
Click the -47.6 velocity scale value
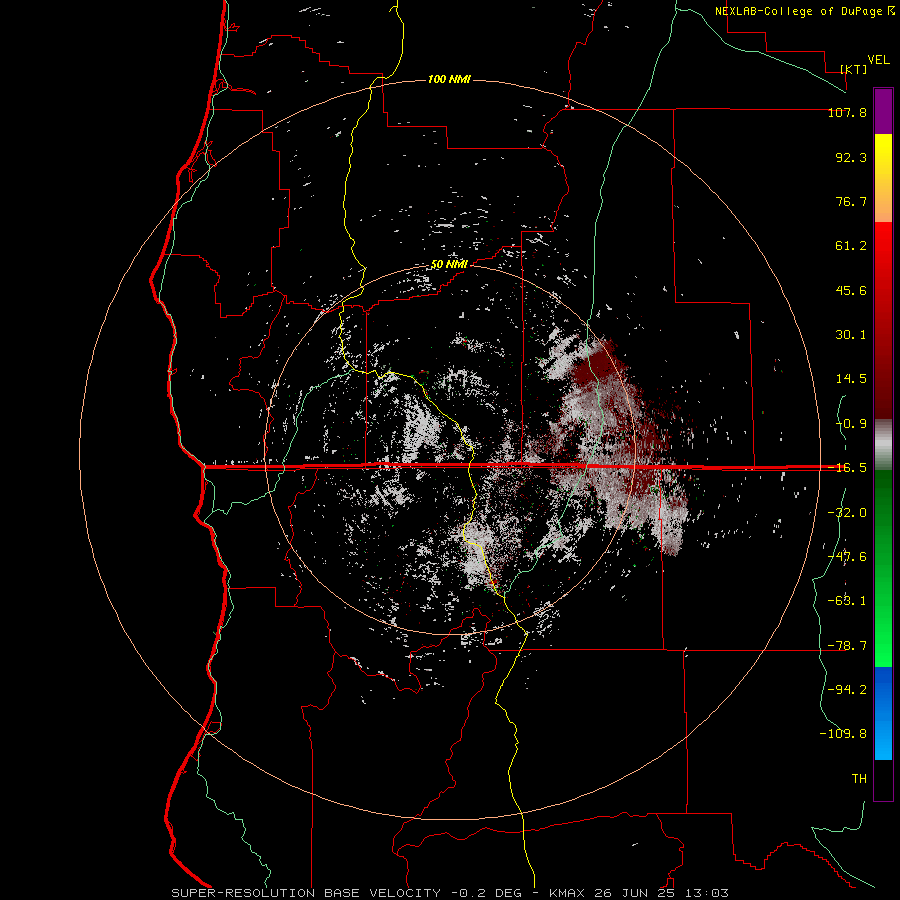pos(847,556)
